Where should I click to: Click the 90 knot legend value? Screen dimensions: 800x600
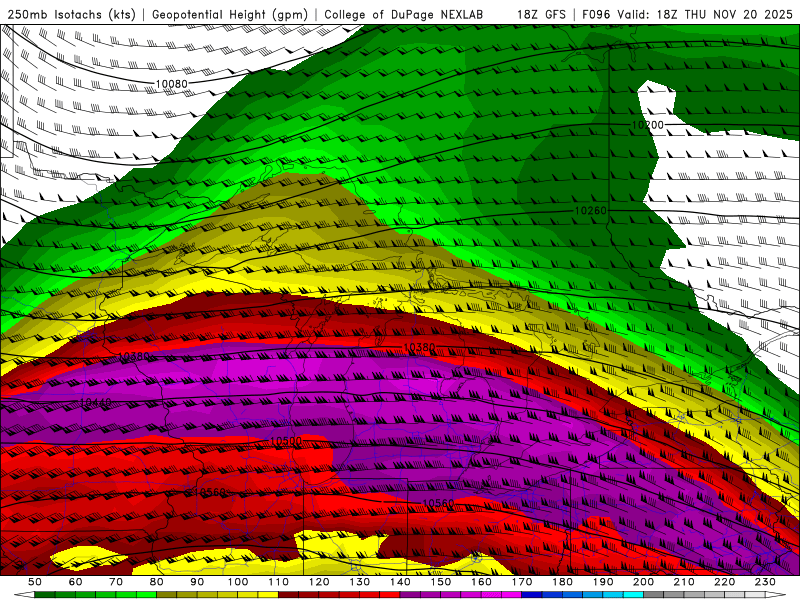(197, 582)
